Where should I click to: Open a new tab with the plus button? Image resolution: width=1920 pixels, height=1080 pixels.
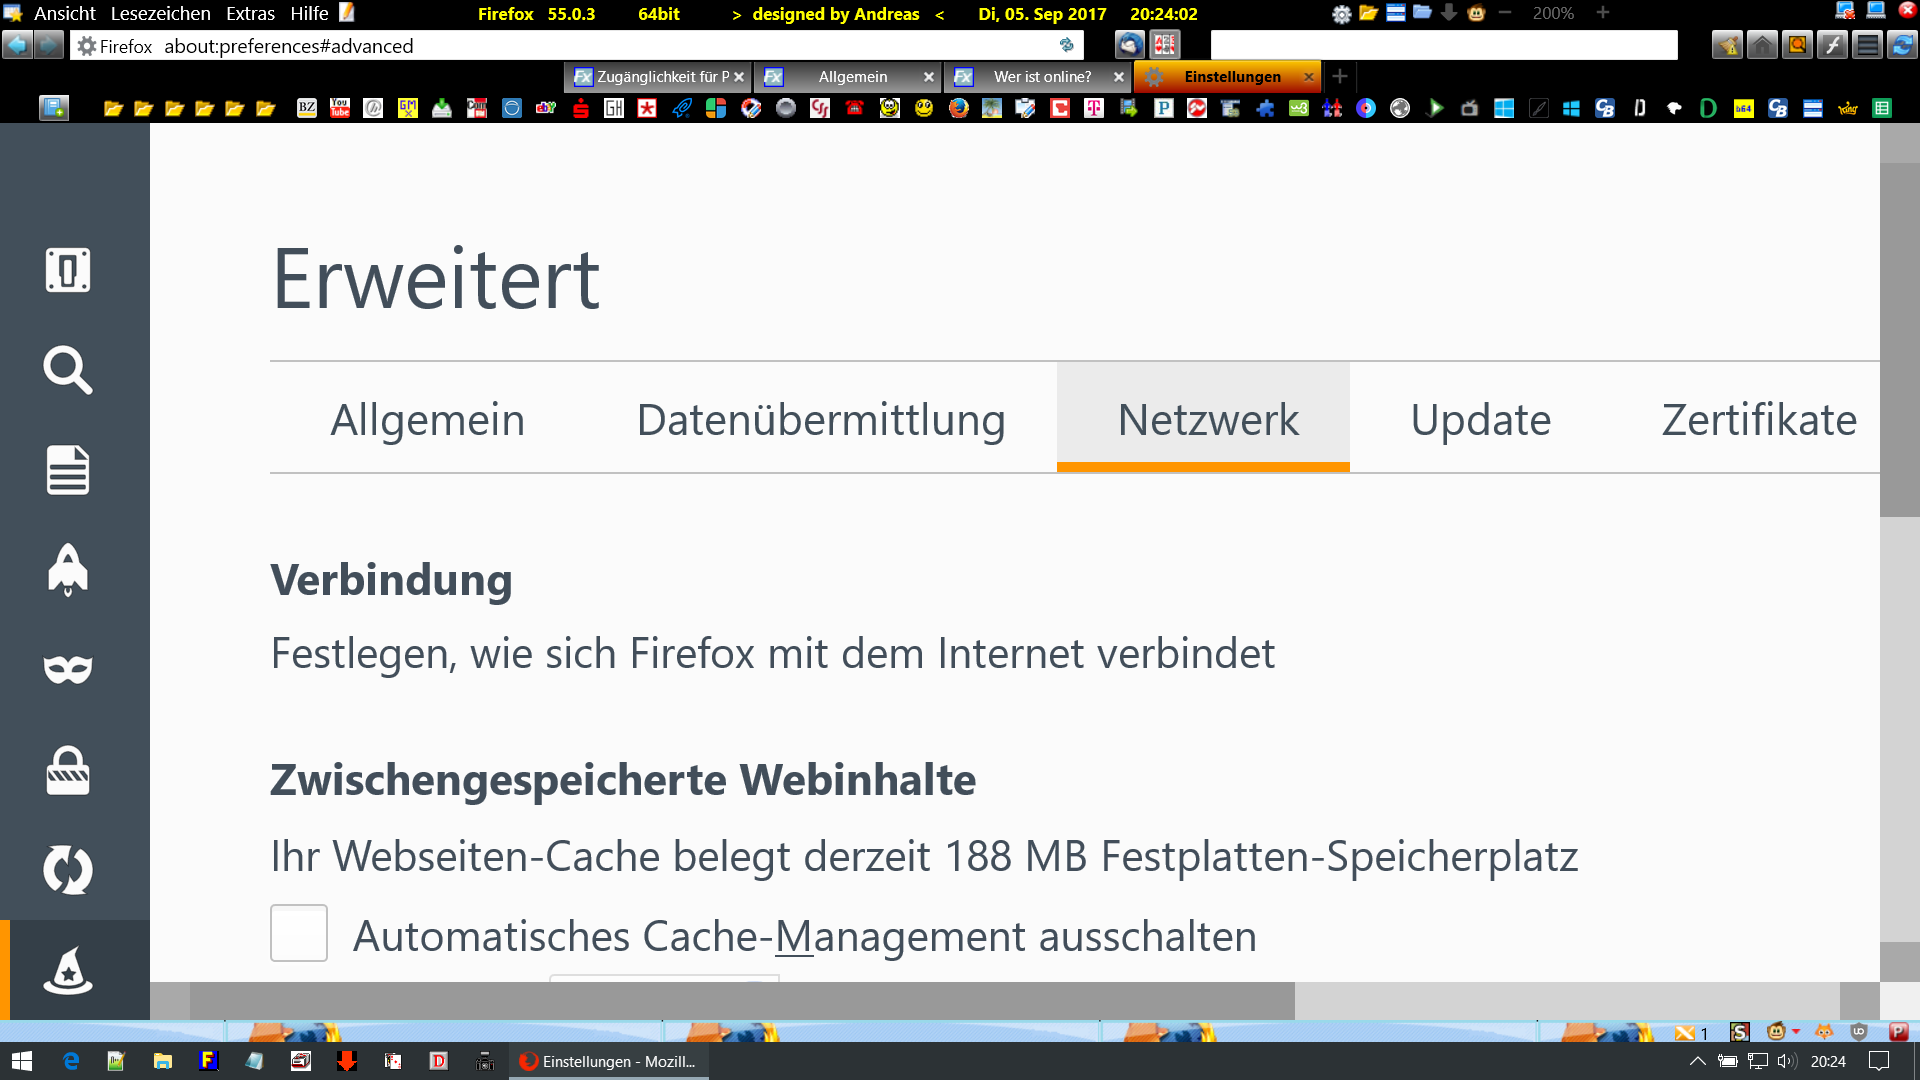click(x=1340, y=76)
